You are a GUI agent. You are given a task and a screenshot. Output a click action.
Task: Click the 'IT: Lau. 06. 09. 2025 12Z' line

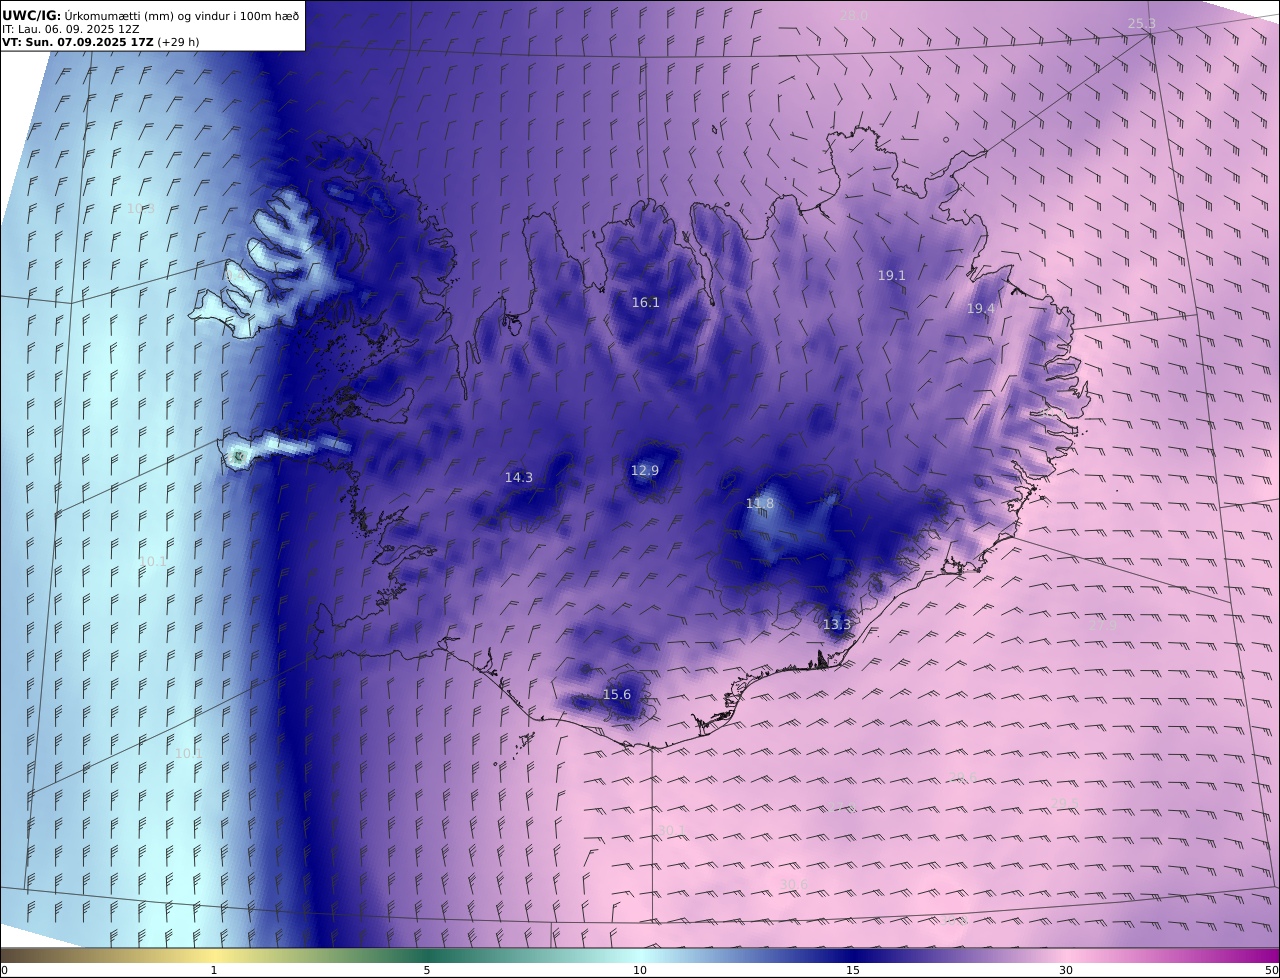(70, 29)
